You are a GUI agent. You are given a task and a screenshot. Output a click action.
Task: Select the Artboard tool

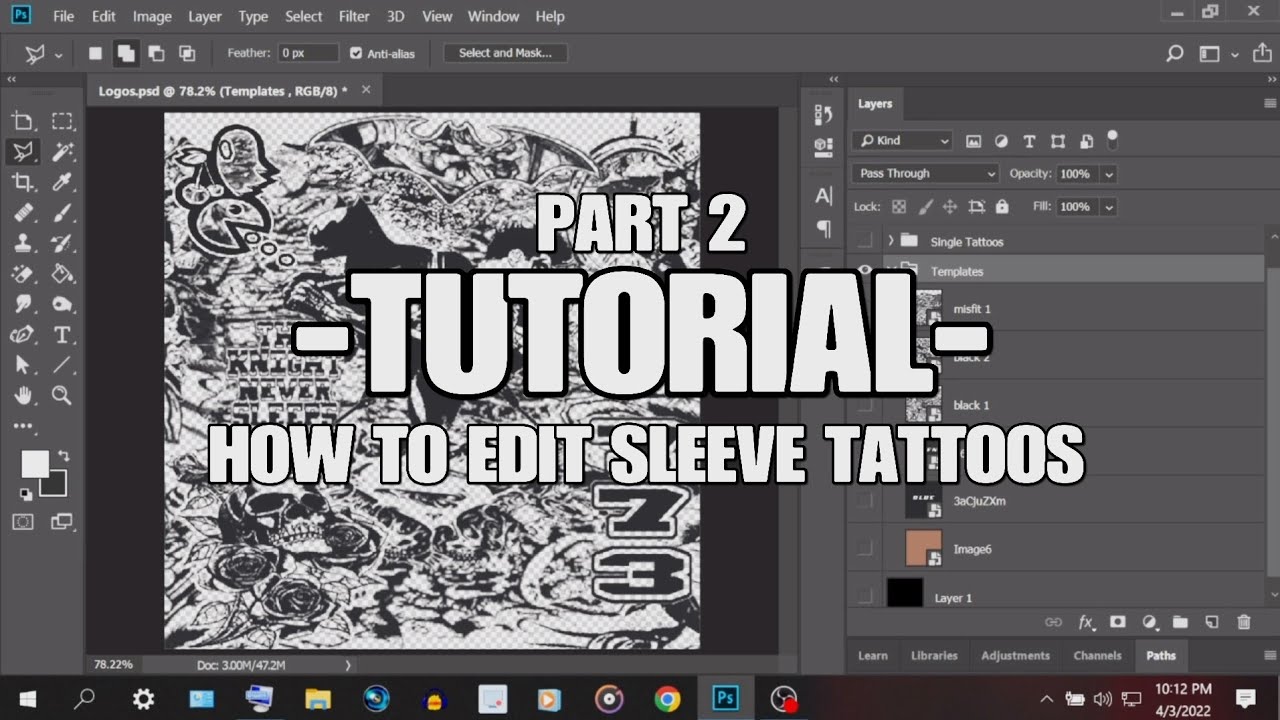click(22, 121)
